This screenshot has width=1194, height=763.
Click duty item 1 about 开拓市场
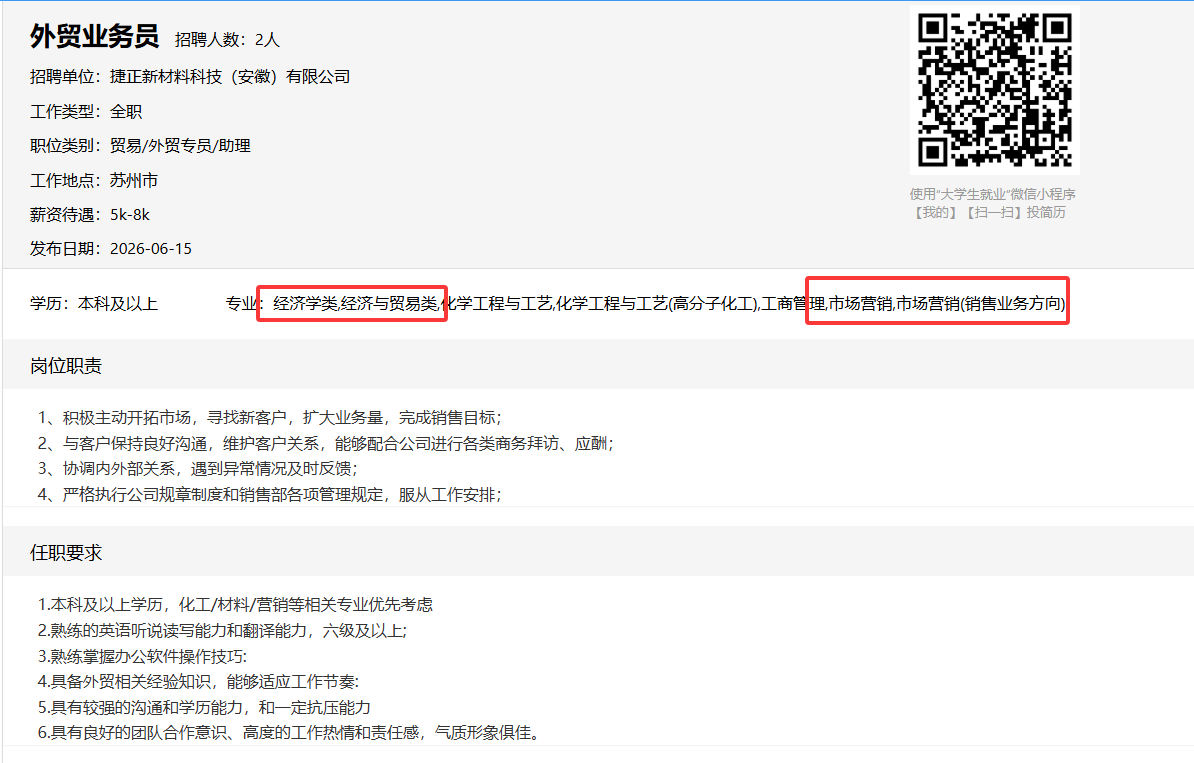270,417
